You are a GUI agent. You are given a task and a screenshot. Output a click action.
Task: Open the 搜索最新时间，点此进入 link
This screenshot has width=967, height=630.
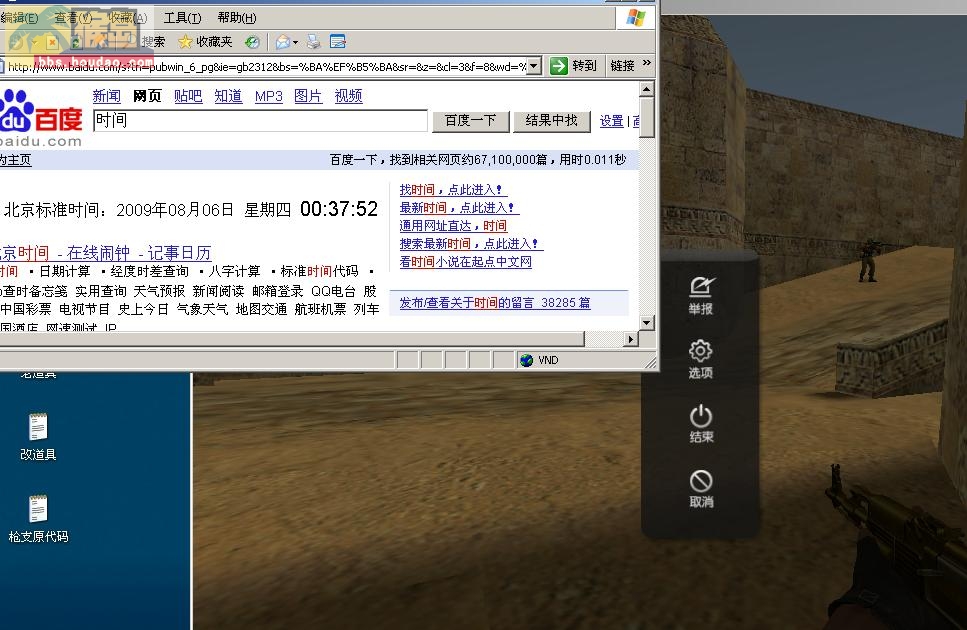click(469, 243)
